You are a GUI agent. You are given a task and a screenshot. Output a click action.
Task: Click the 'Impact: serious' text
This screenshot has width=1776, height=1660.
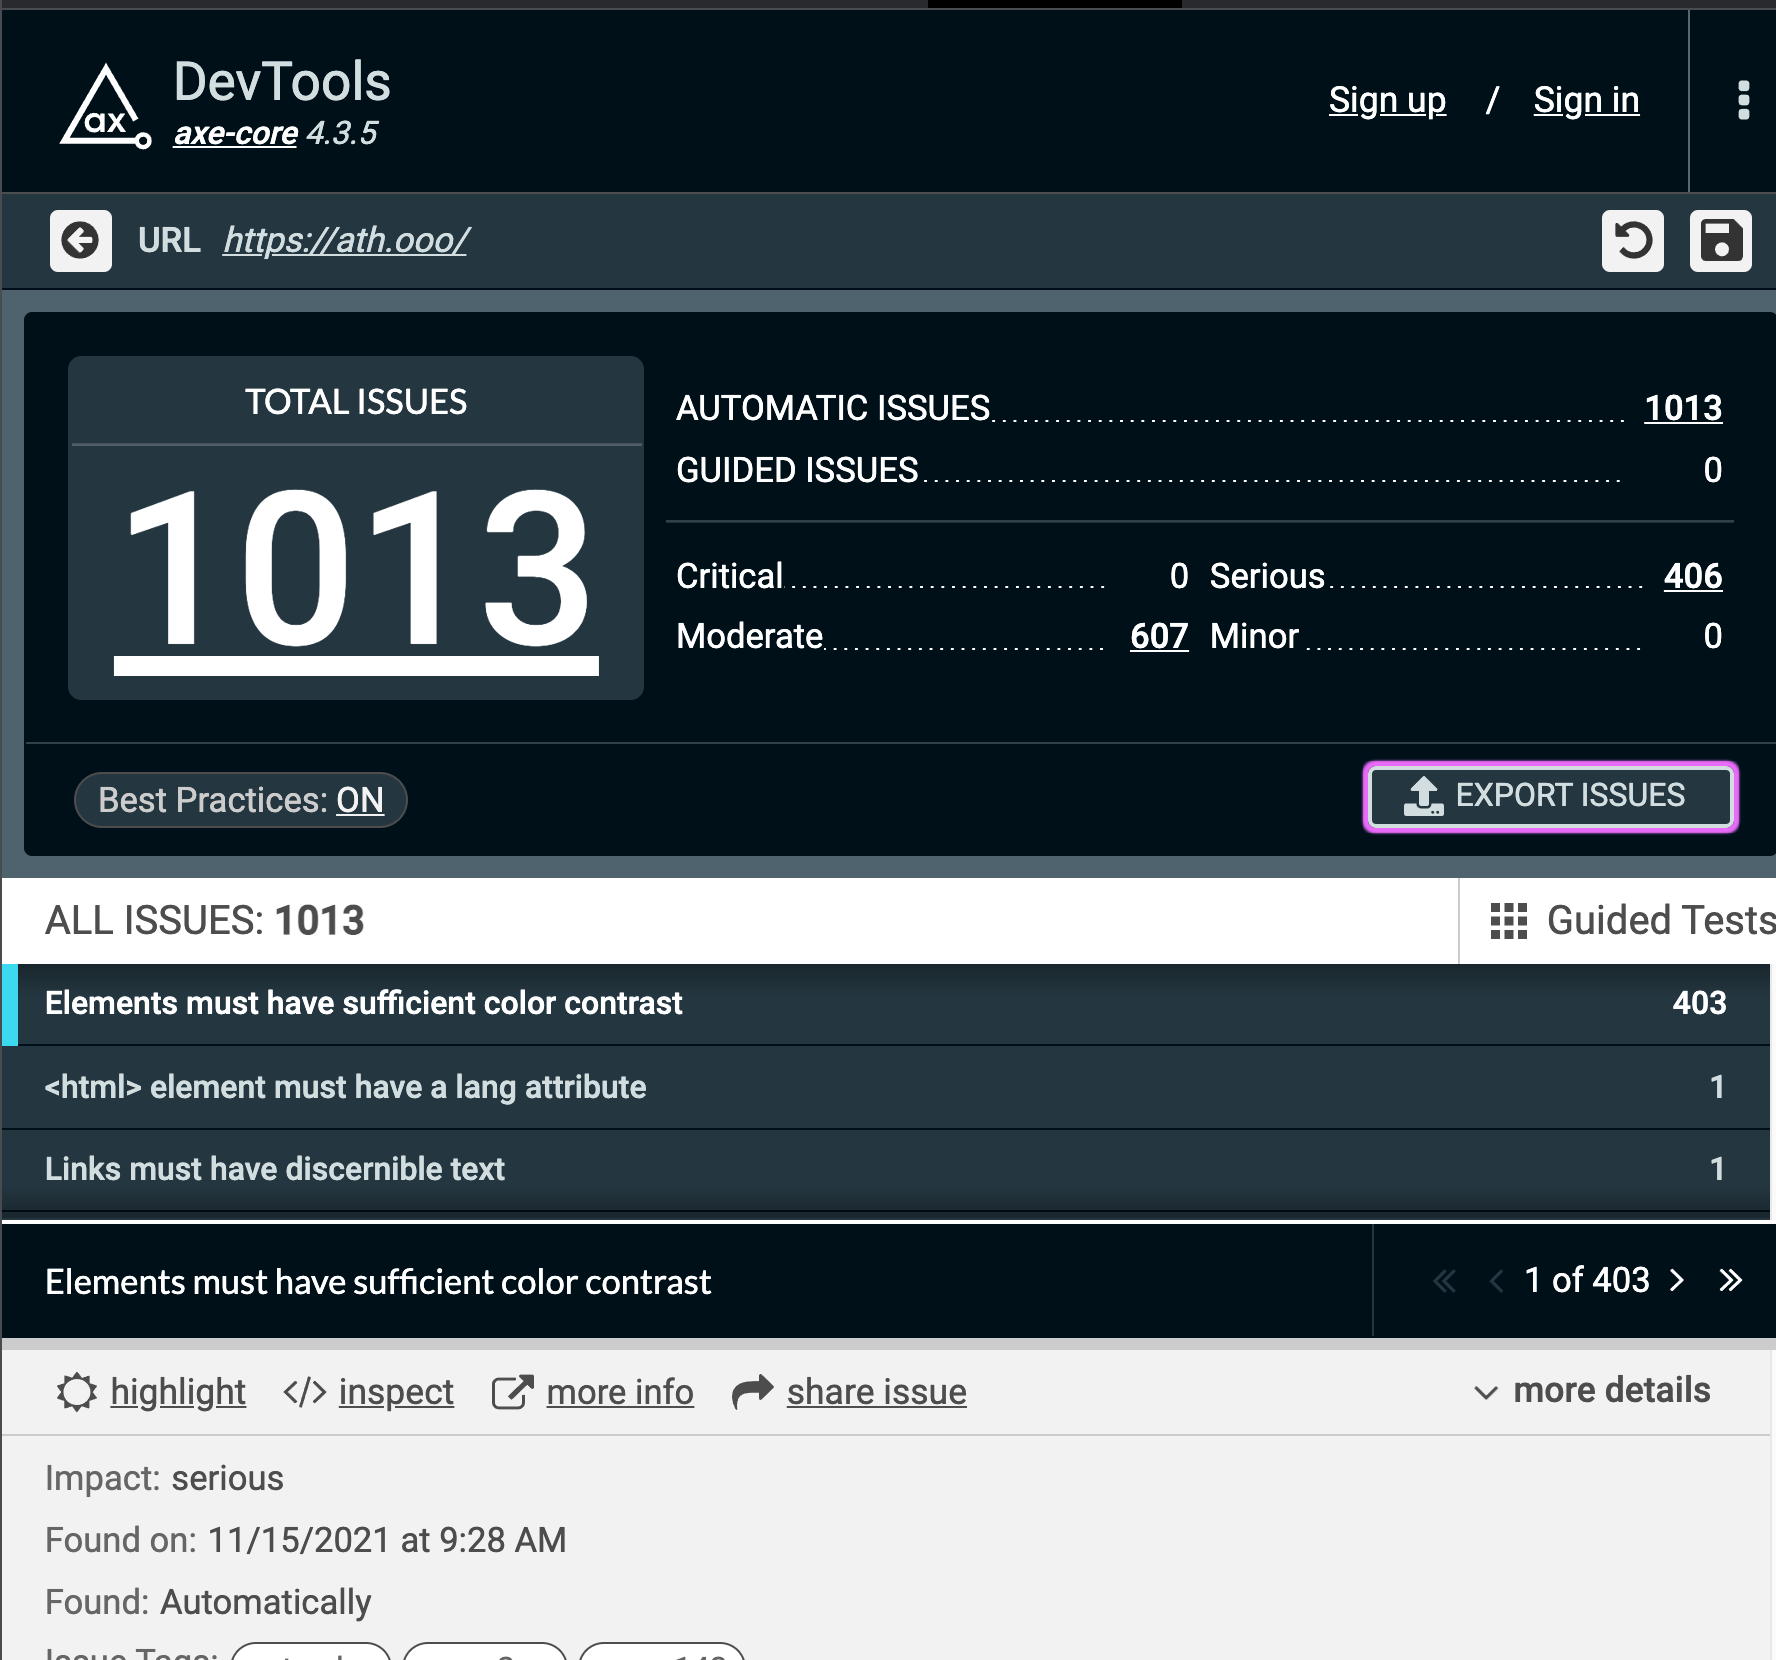pos(164,1478)
